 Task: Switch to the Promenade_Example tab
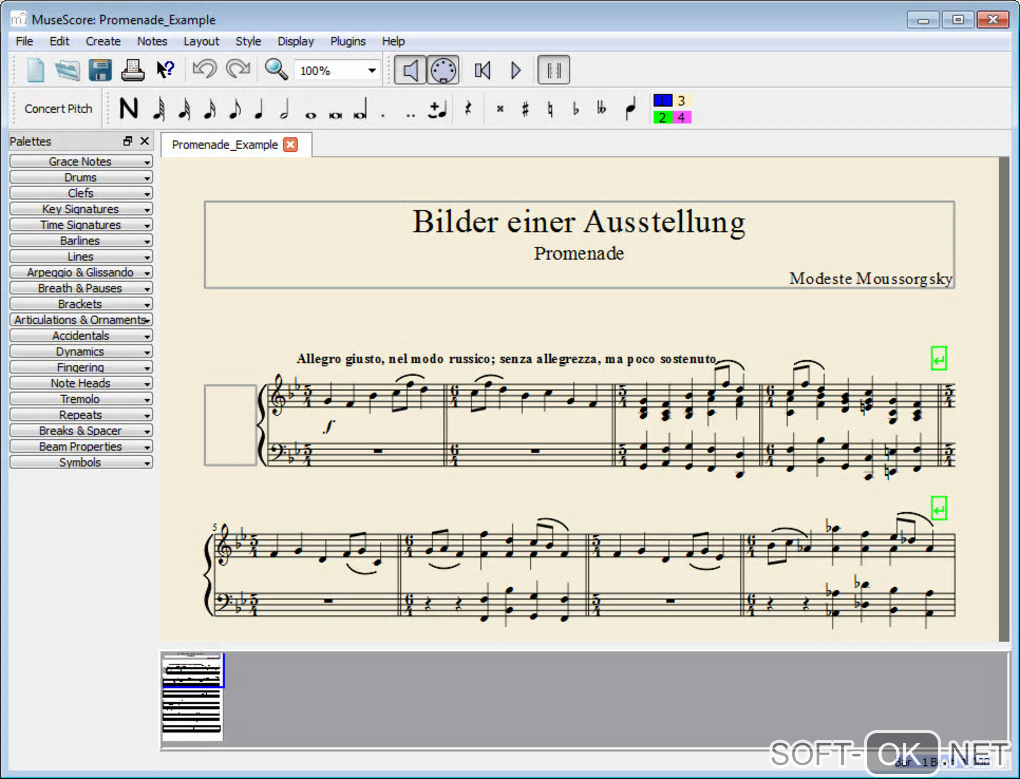coord(224,144)
